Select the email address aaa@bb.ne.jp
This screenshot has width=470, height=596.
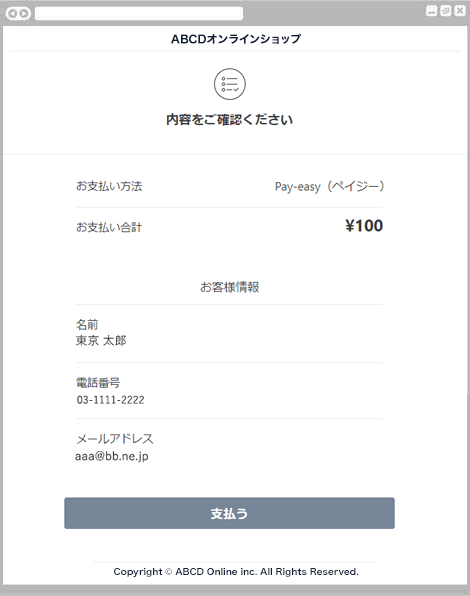pos(112,456)
